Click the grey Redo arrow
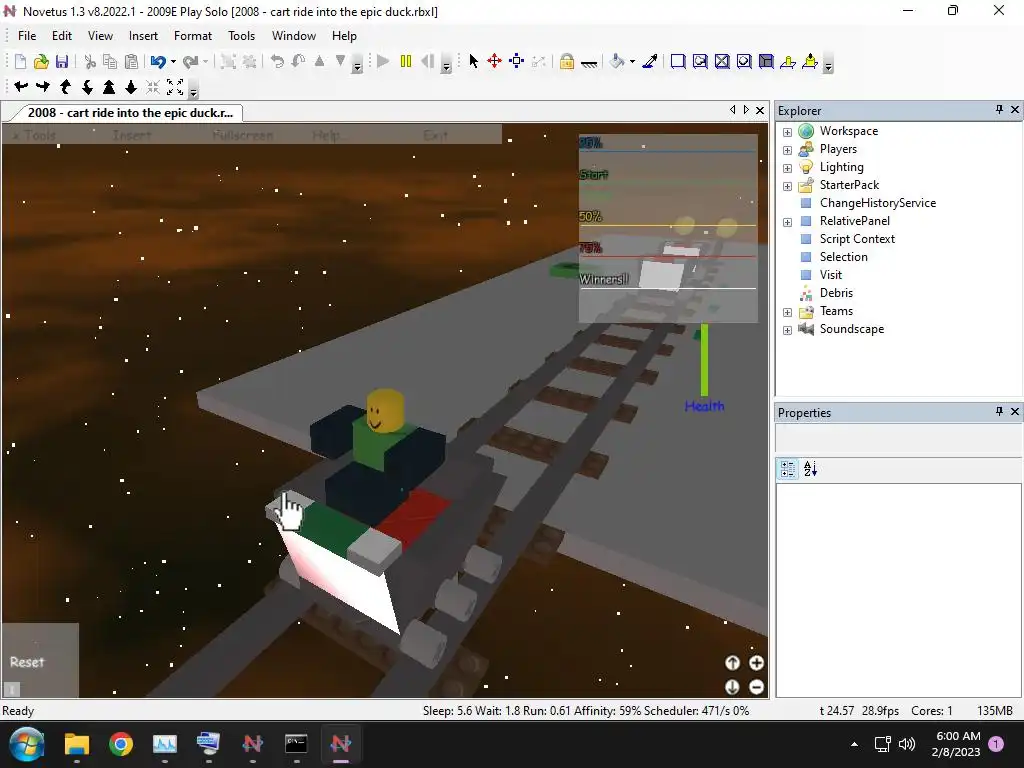This screenshot has height=768, width=1024. 190,61
